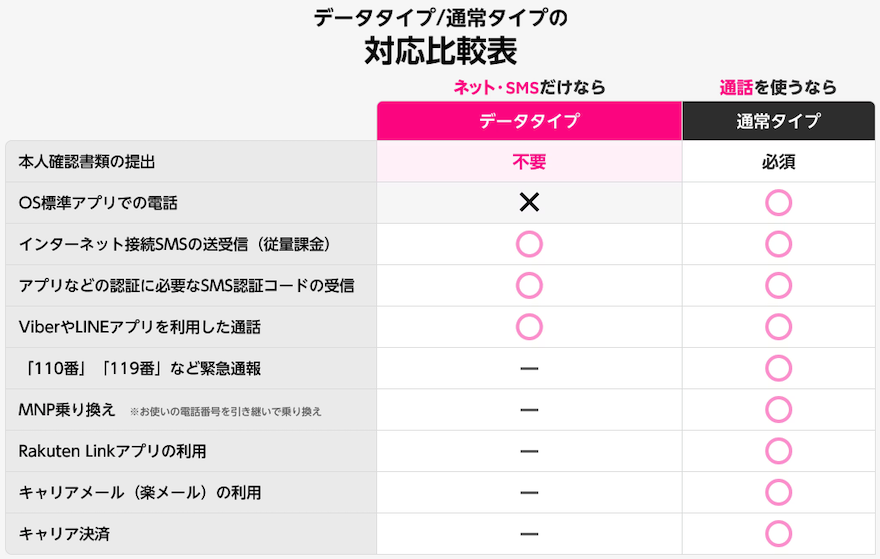880x559 pixels.
Task: Click the 本人確認書類の提出 row label
Action: (x=88, y=162)
